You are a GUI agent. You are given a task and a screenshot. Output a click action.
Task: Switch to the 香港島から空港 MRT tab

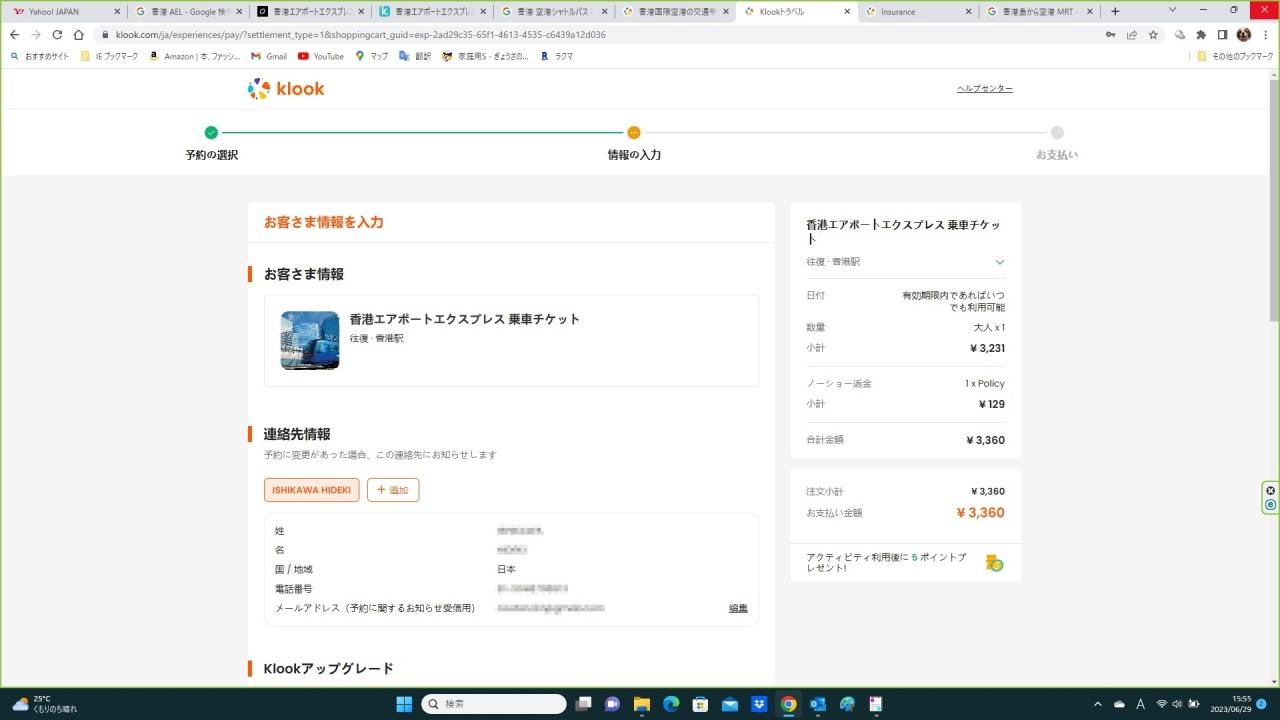click(x=1042, y=12)
